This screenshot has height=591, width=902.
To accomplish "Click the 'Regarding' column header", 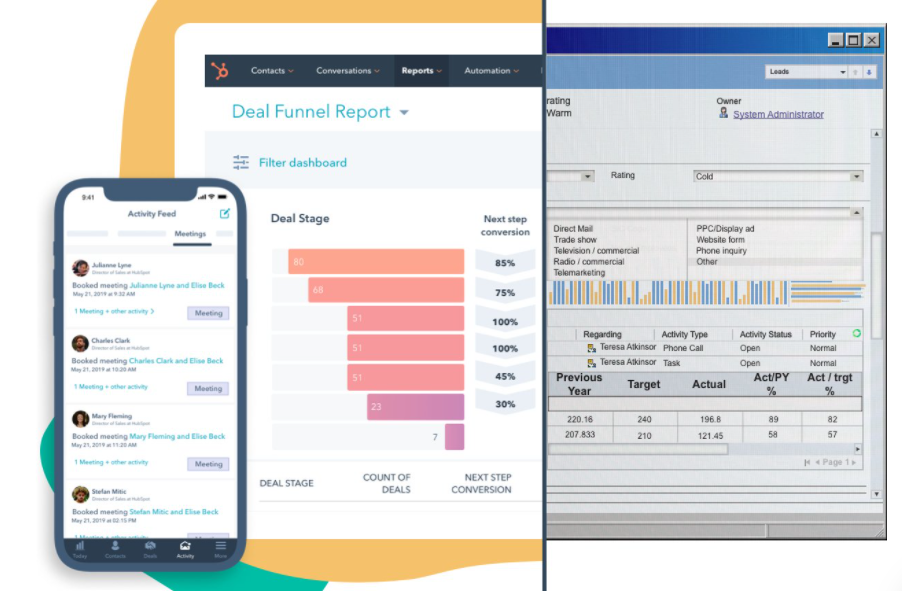I will [602, 334].
